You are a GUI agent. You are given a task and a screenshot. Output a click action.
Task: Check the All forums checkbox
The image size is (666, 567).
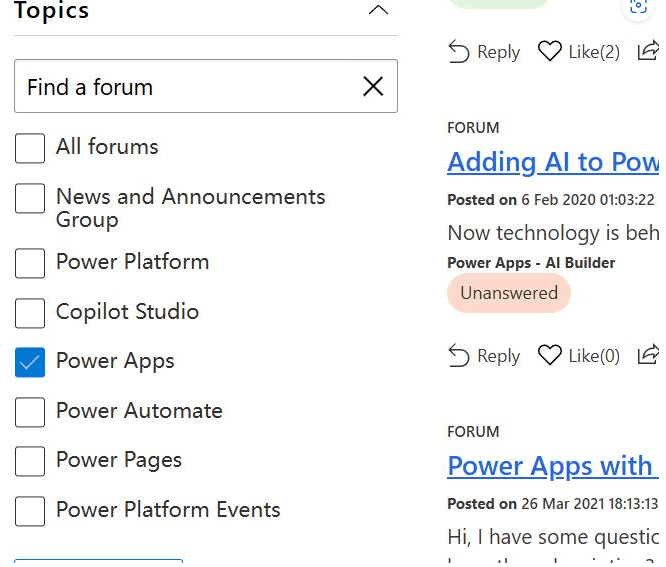point(30,148)
